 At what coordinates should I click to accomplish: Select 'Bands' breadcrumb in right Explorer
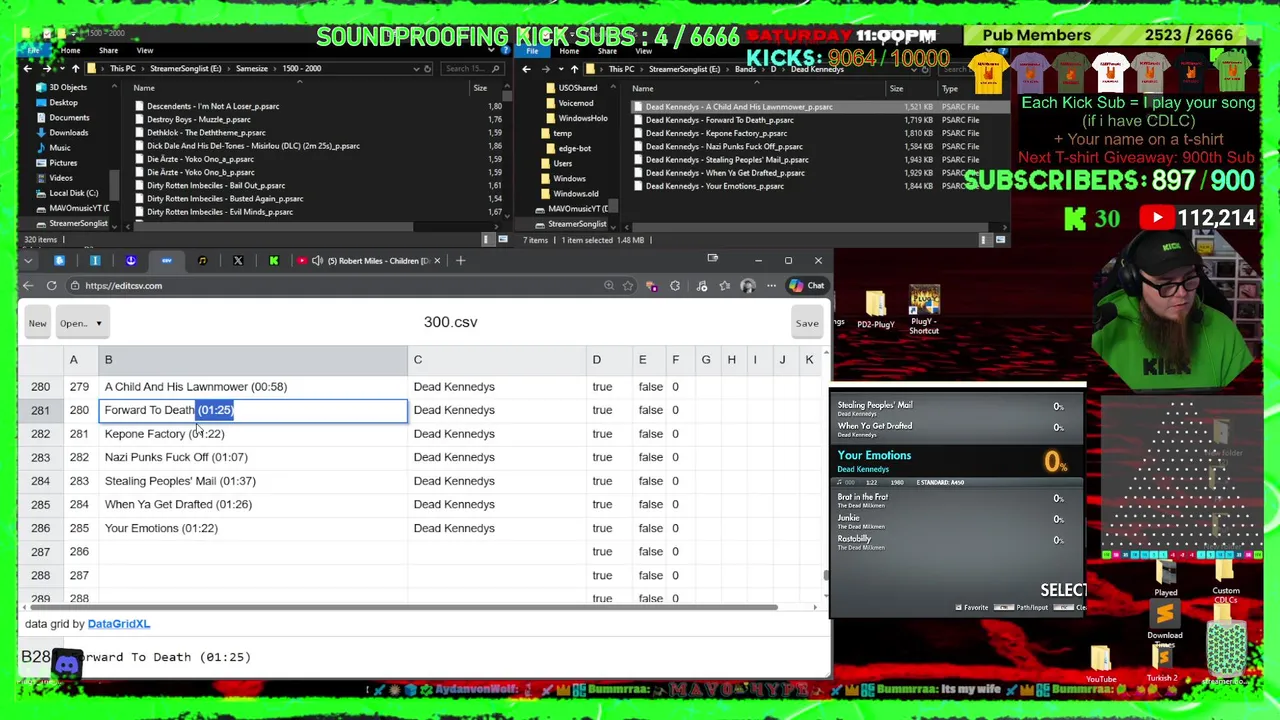pos(745,69)
